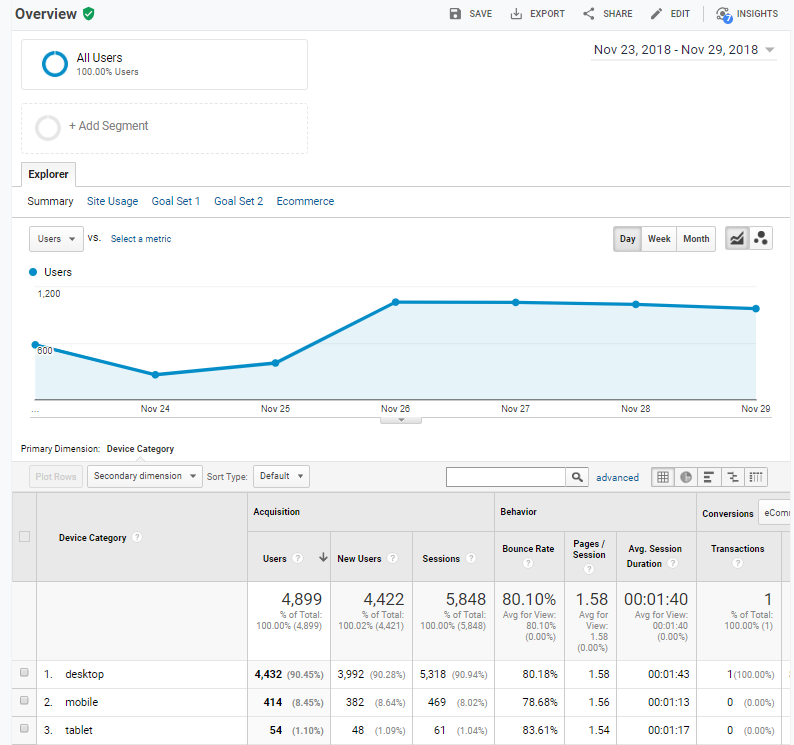Select the Data table view icon

pyautogui.click(x=662, y=477)
